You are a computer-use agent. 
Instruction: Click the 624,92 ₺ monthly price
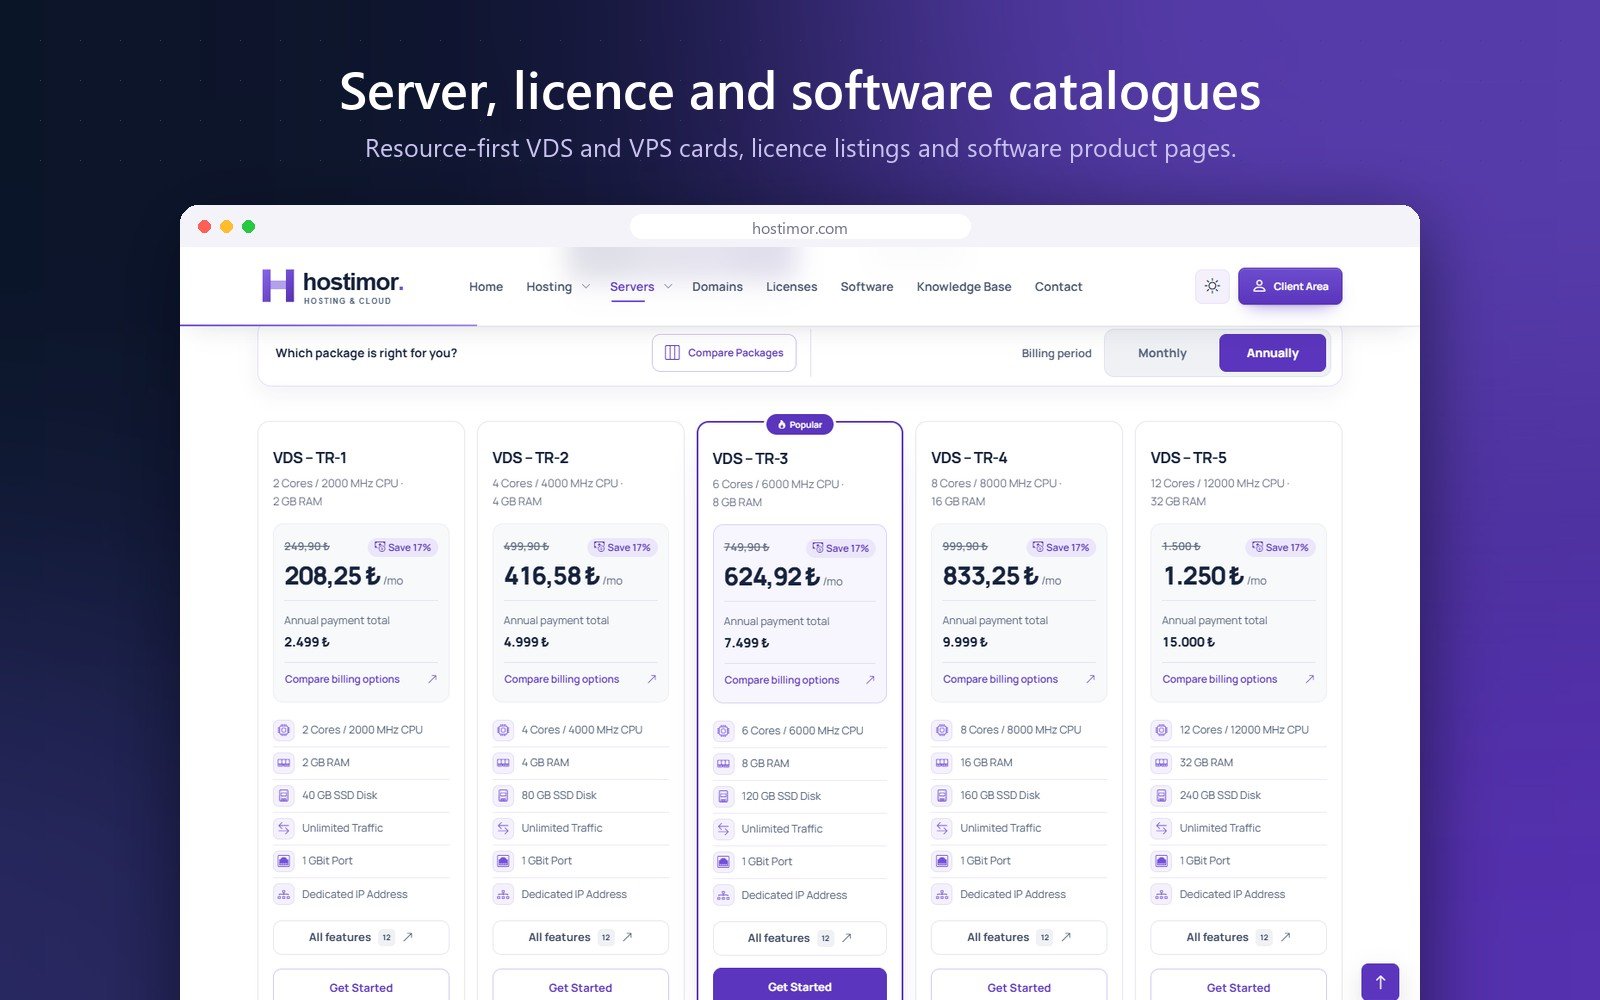click(x=772, y=577)
